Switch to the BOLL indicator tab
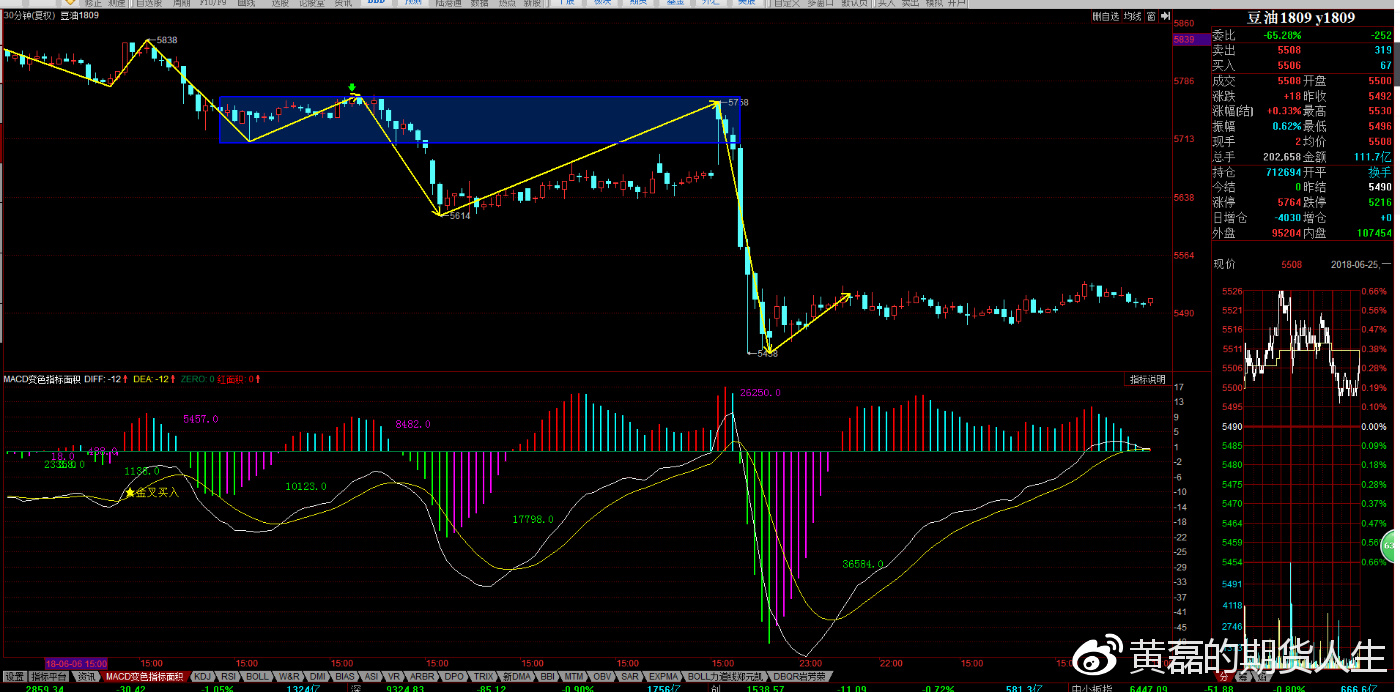 point(257,677)
